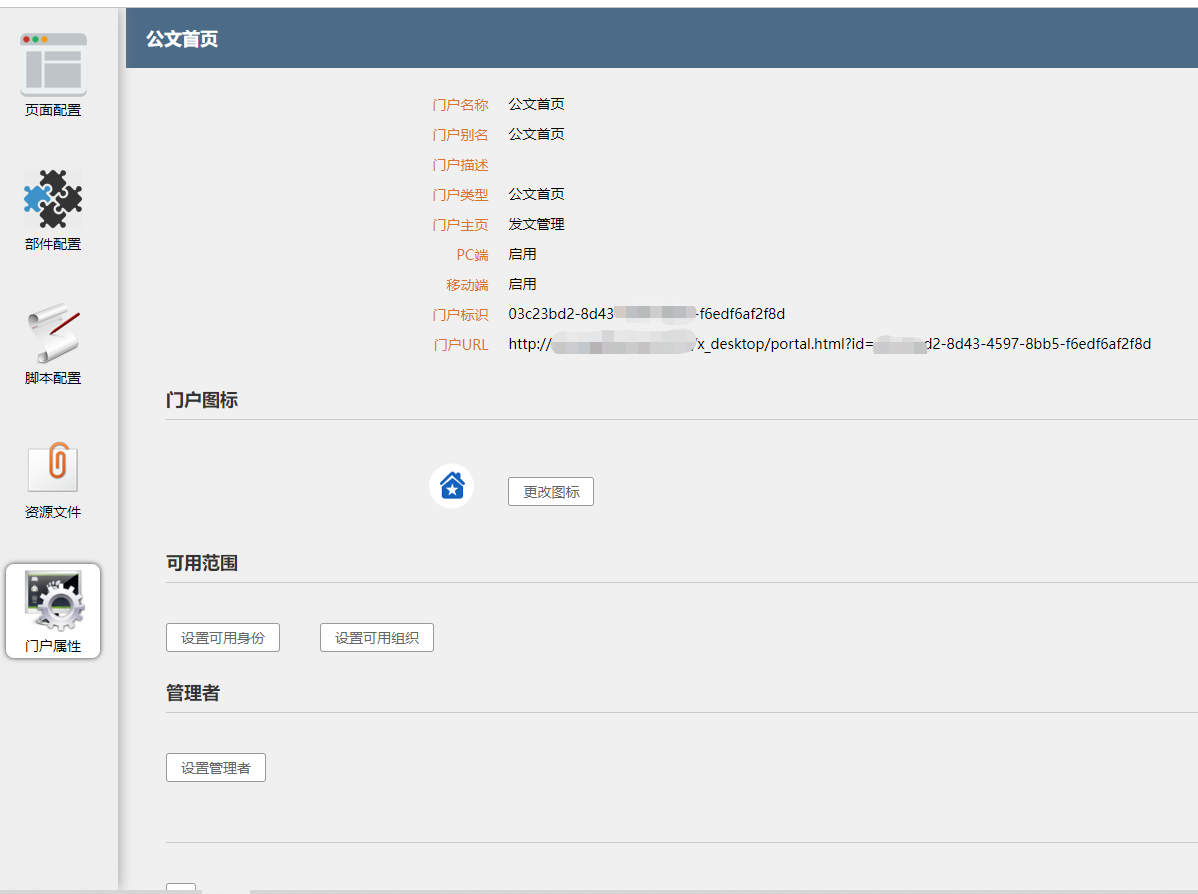Viewport: 1198px width, 894px height.
Task: Click the 门户名称 value 公文首页
Action: (x=536, y=104)
